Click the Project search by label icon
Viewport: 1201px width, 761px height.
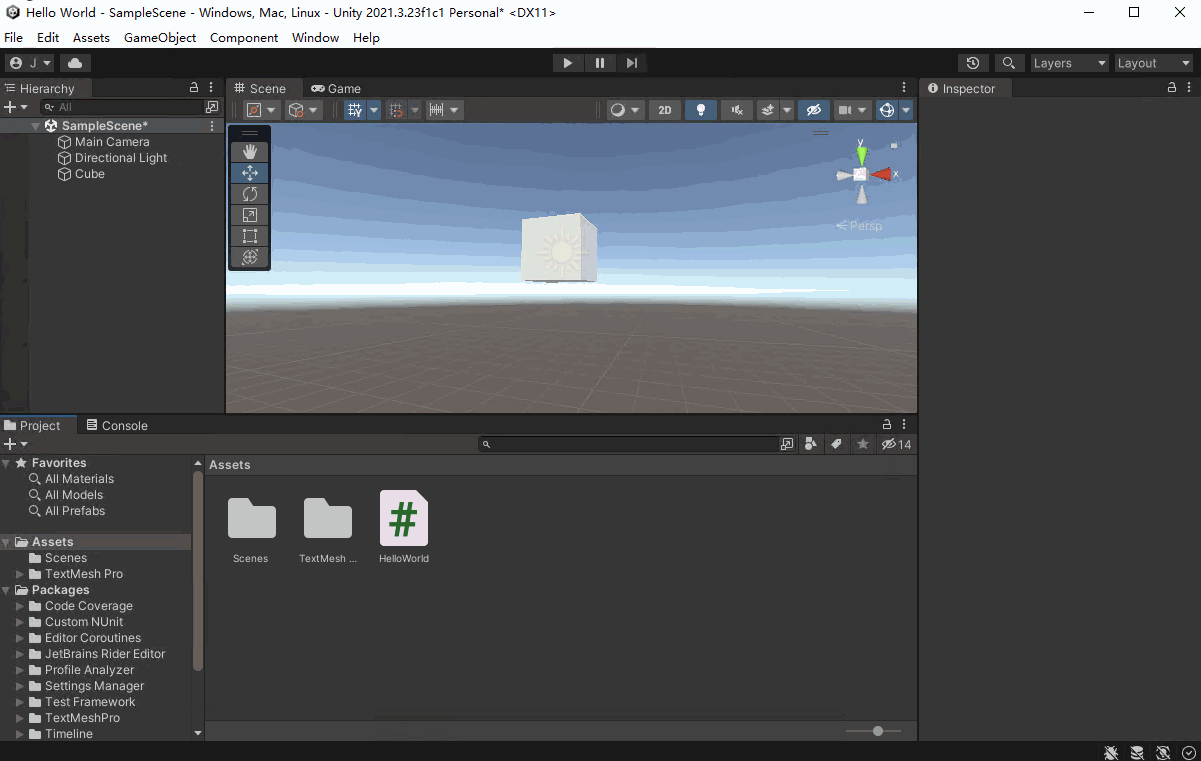(837, 444)
